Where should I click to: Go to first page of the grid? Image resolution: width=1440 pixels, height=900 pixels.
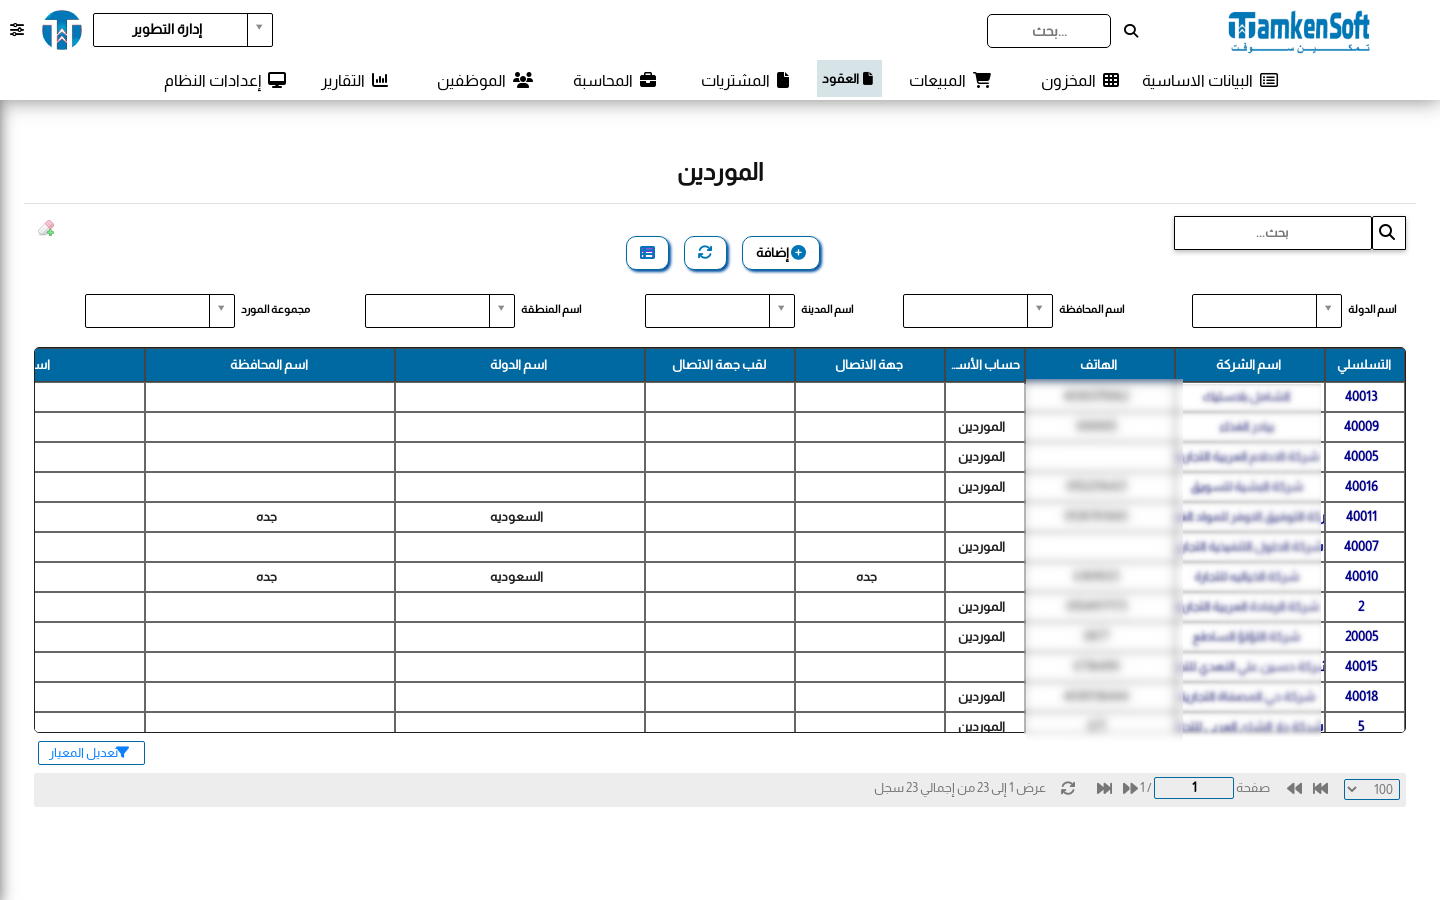pos(1320,789)
